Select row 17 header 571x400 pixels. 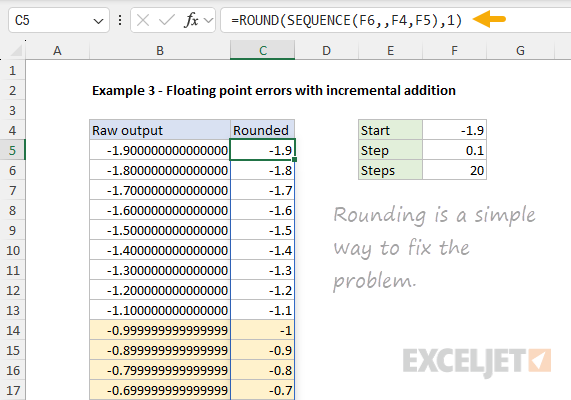click(x=13, y=391)
